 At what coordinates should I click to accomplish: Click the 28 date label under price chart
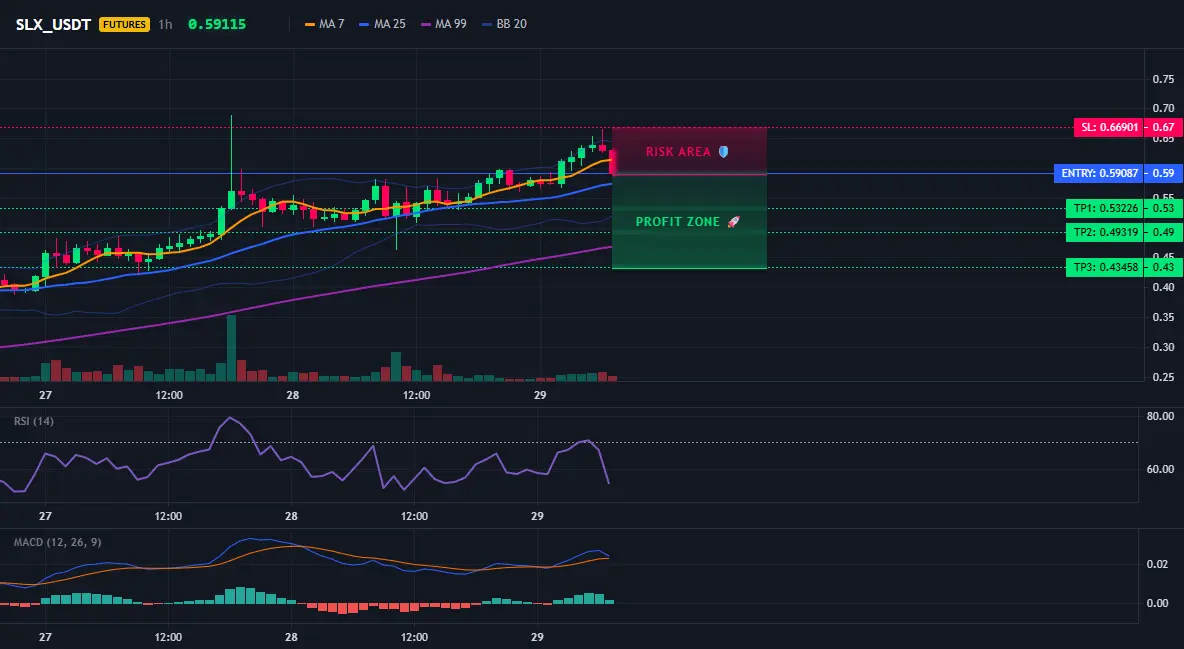tap(292, 395)
